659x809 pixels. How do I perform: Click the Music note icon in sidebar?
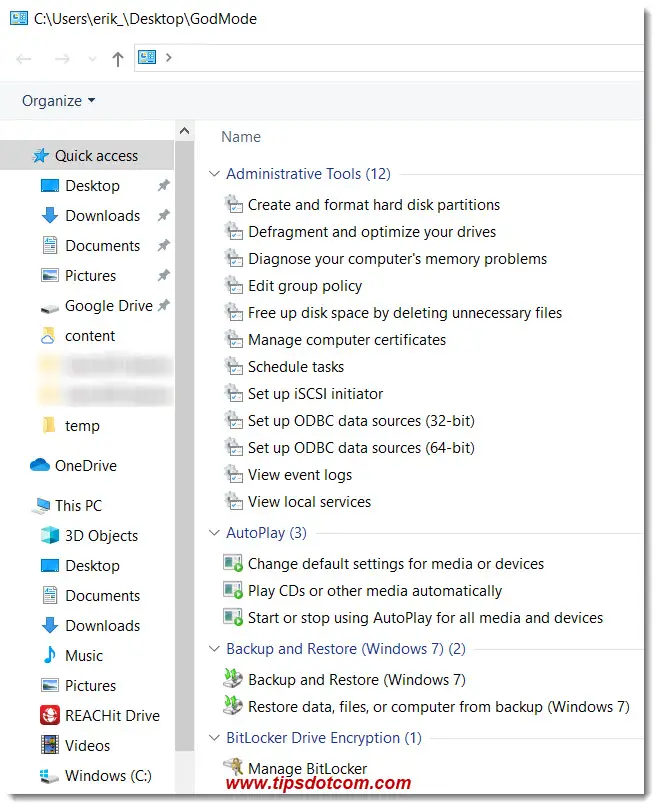49,655
